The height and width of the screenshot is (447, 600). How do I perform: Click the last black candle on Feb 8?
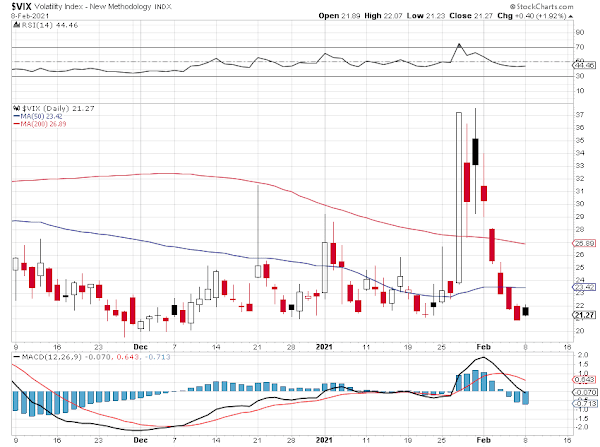(526, 311)
